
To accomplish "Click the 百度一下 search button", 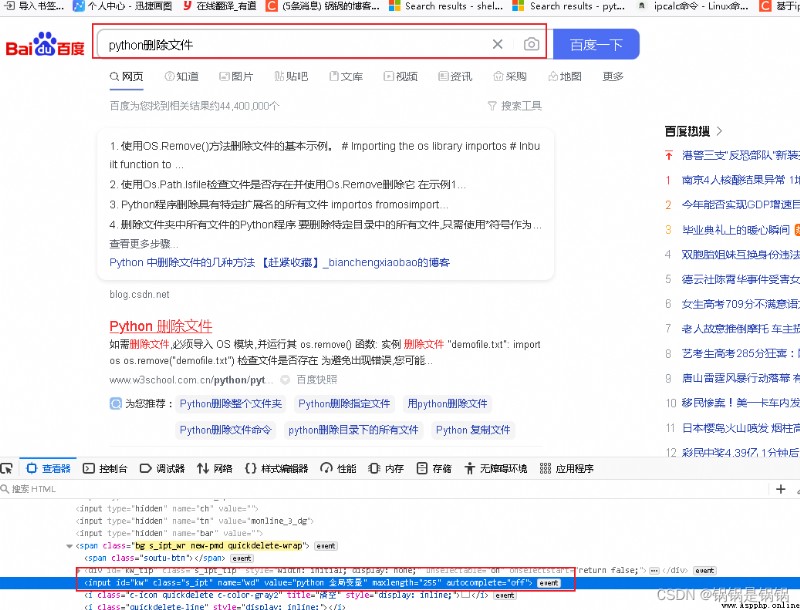I will tap(596, 44).
